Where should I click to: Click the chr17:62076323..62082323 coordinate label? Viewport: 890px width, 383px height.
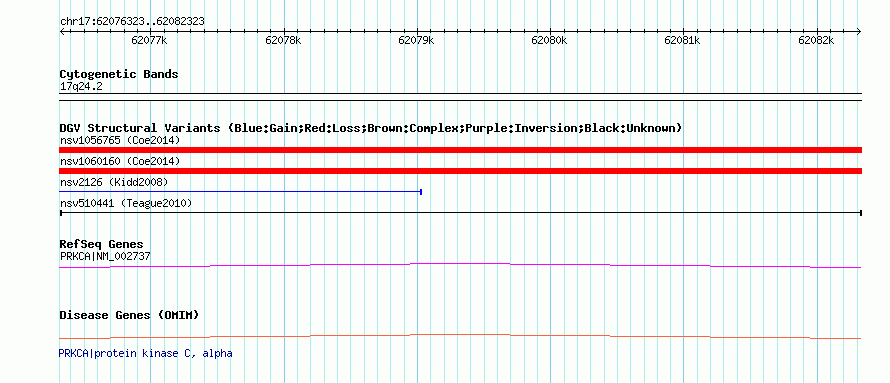pos(132,22)
